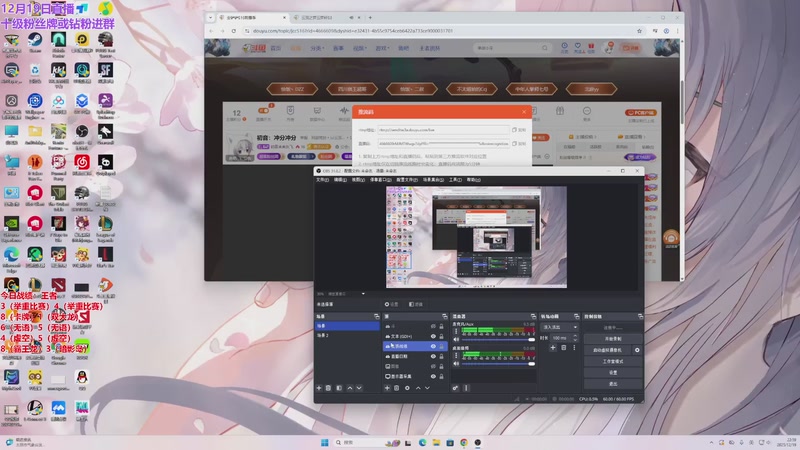
Task: Open advanced audio properties gear in mixer
Action: [x=455, y=388]
